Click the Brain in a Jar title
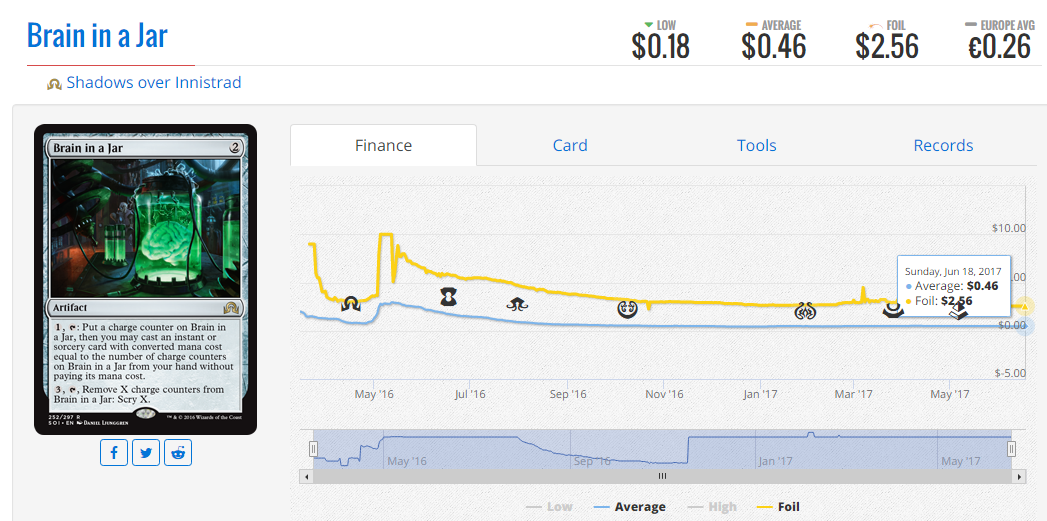 (97, 35)
